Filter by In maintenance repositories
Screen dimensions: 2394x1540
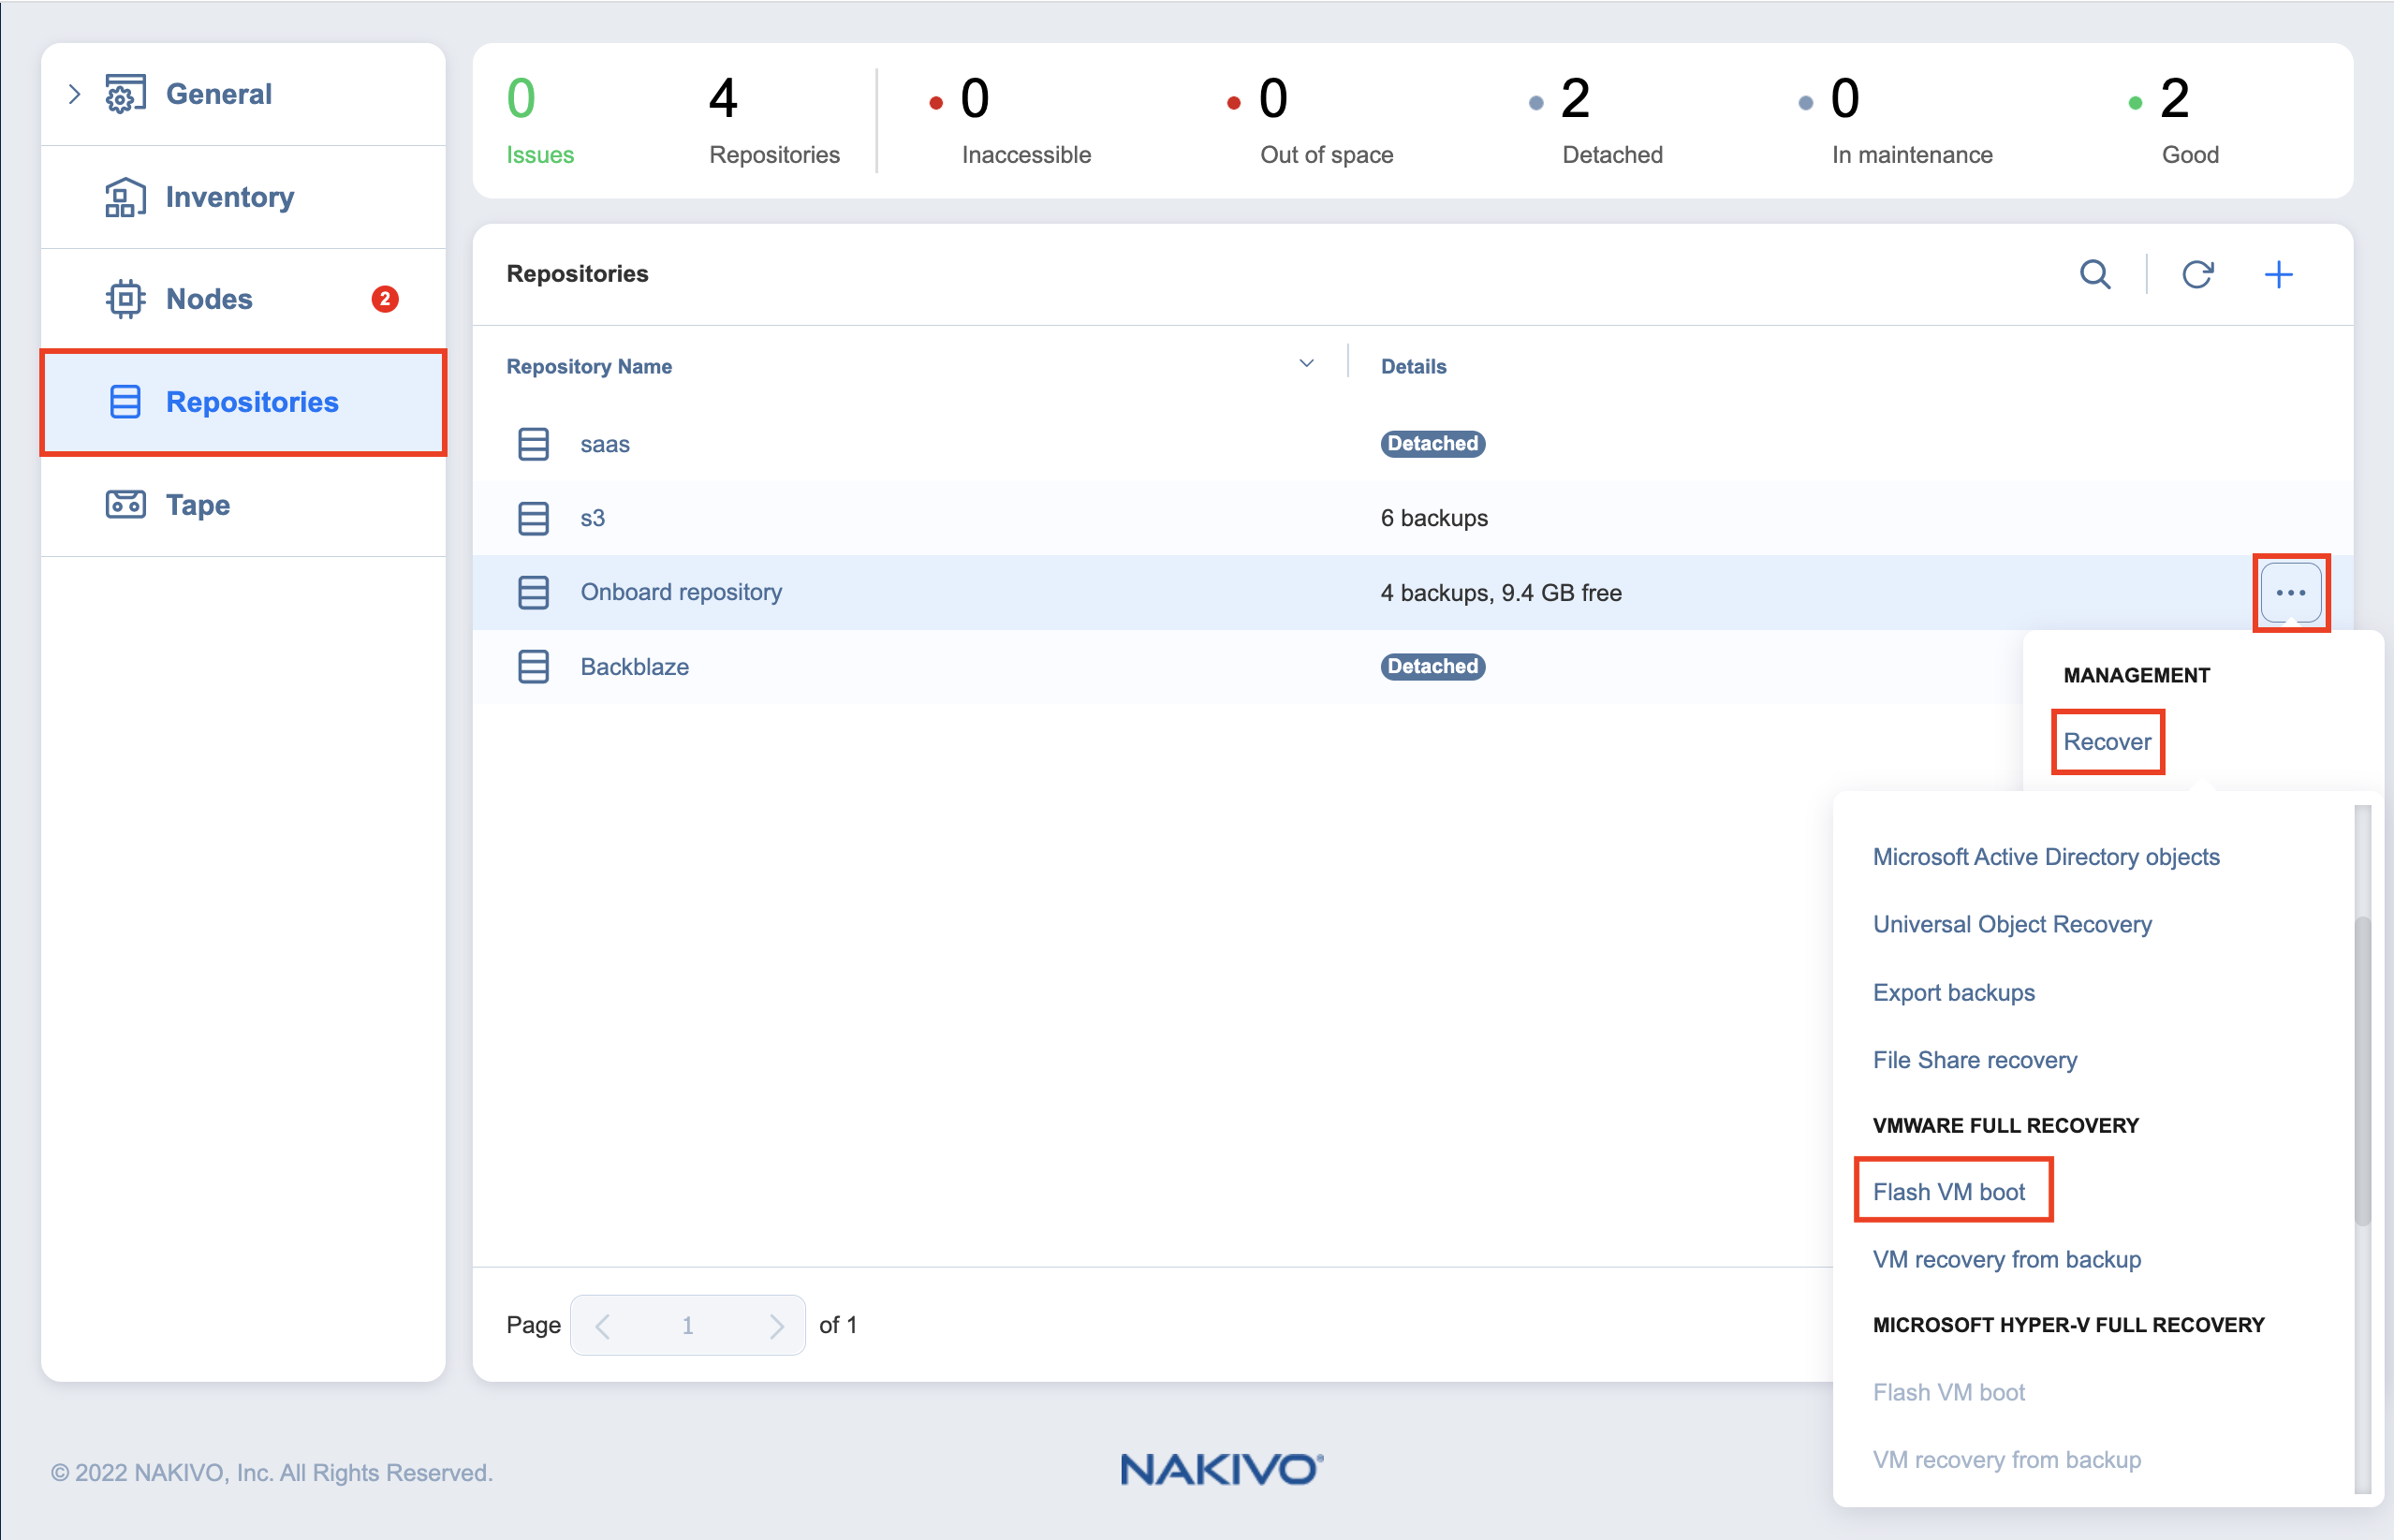pyautogui.click(x=1896, y=121)
